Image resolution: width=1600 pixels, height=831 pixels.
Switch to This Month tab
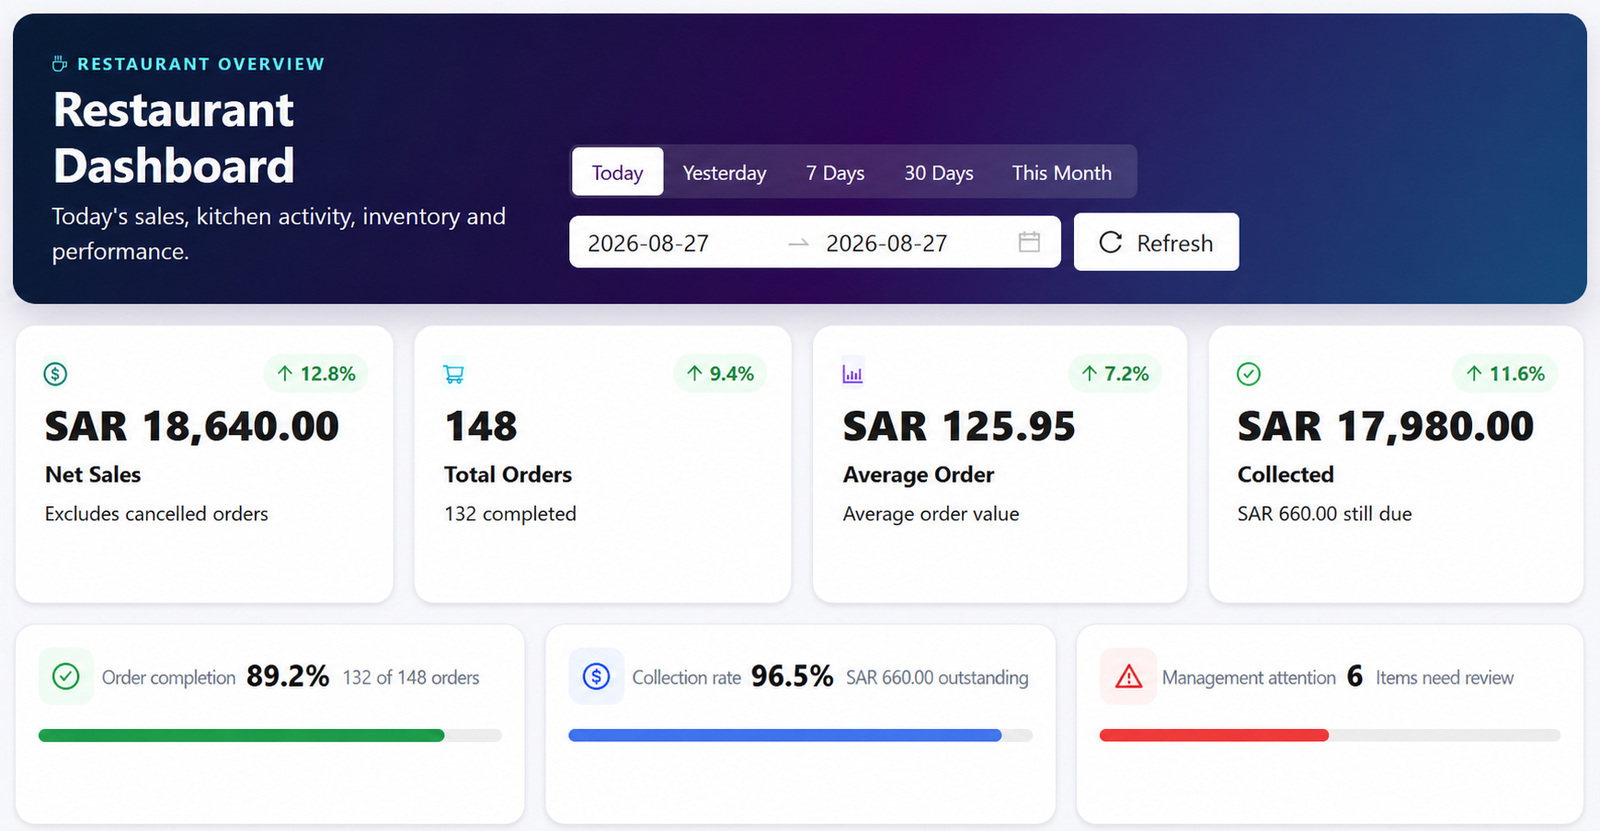click(x=1061, y=172)
